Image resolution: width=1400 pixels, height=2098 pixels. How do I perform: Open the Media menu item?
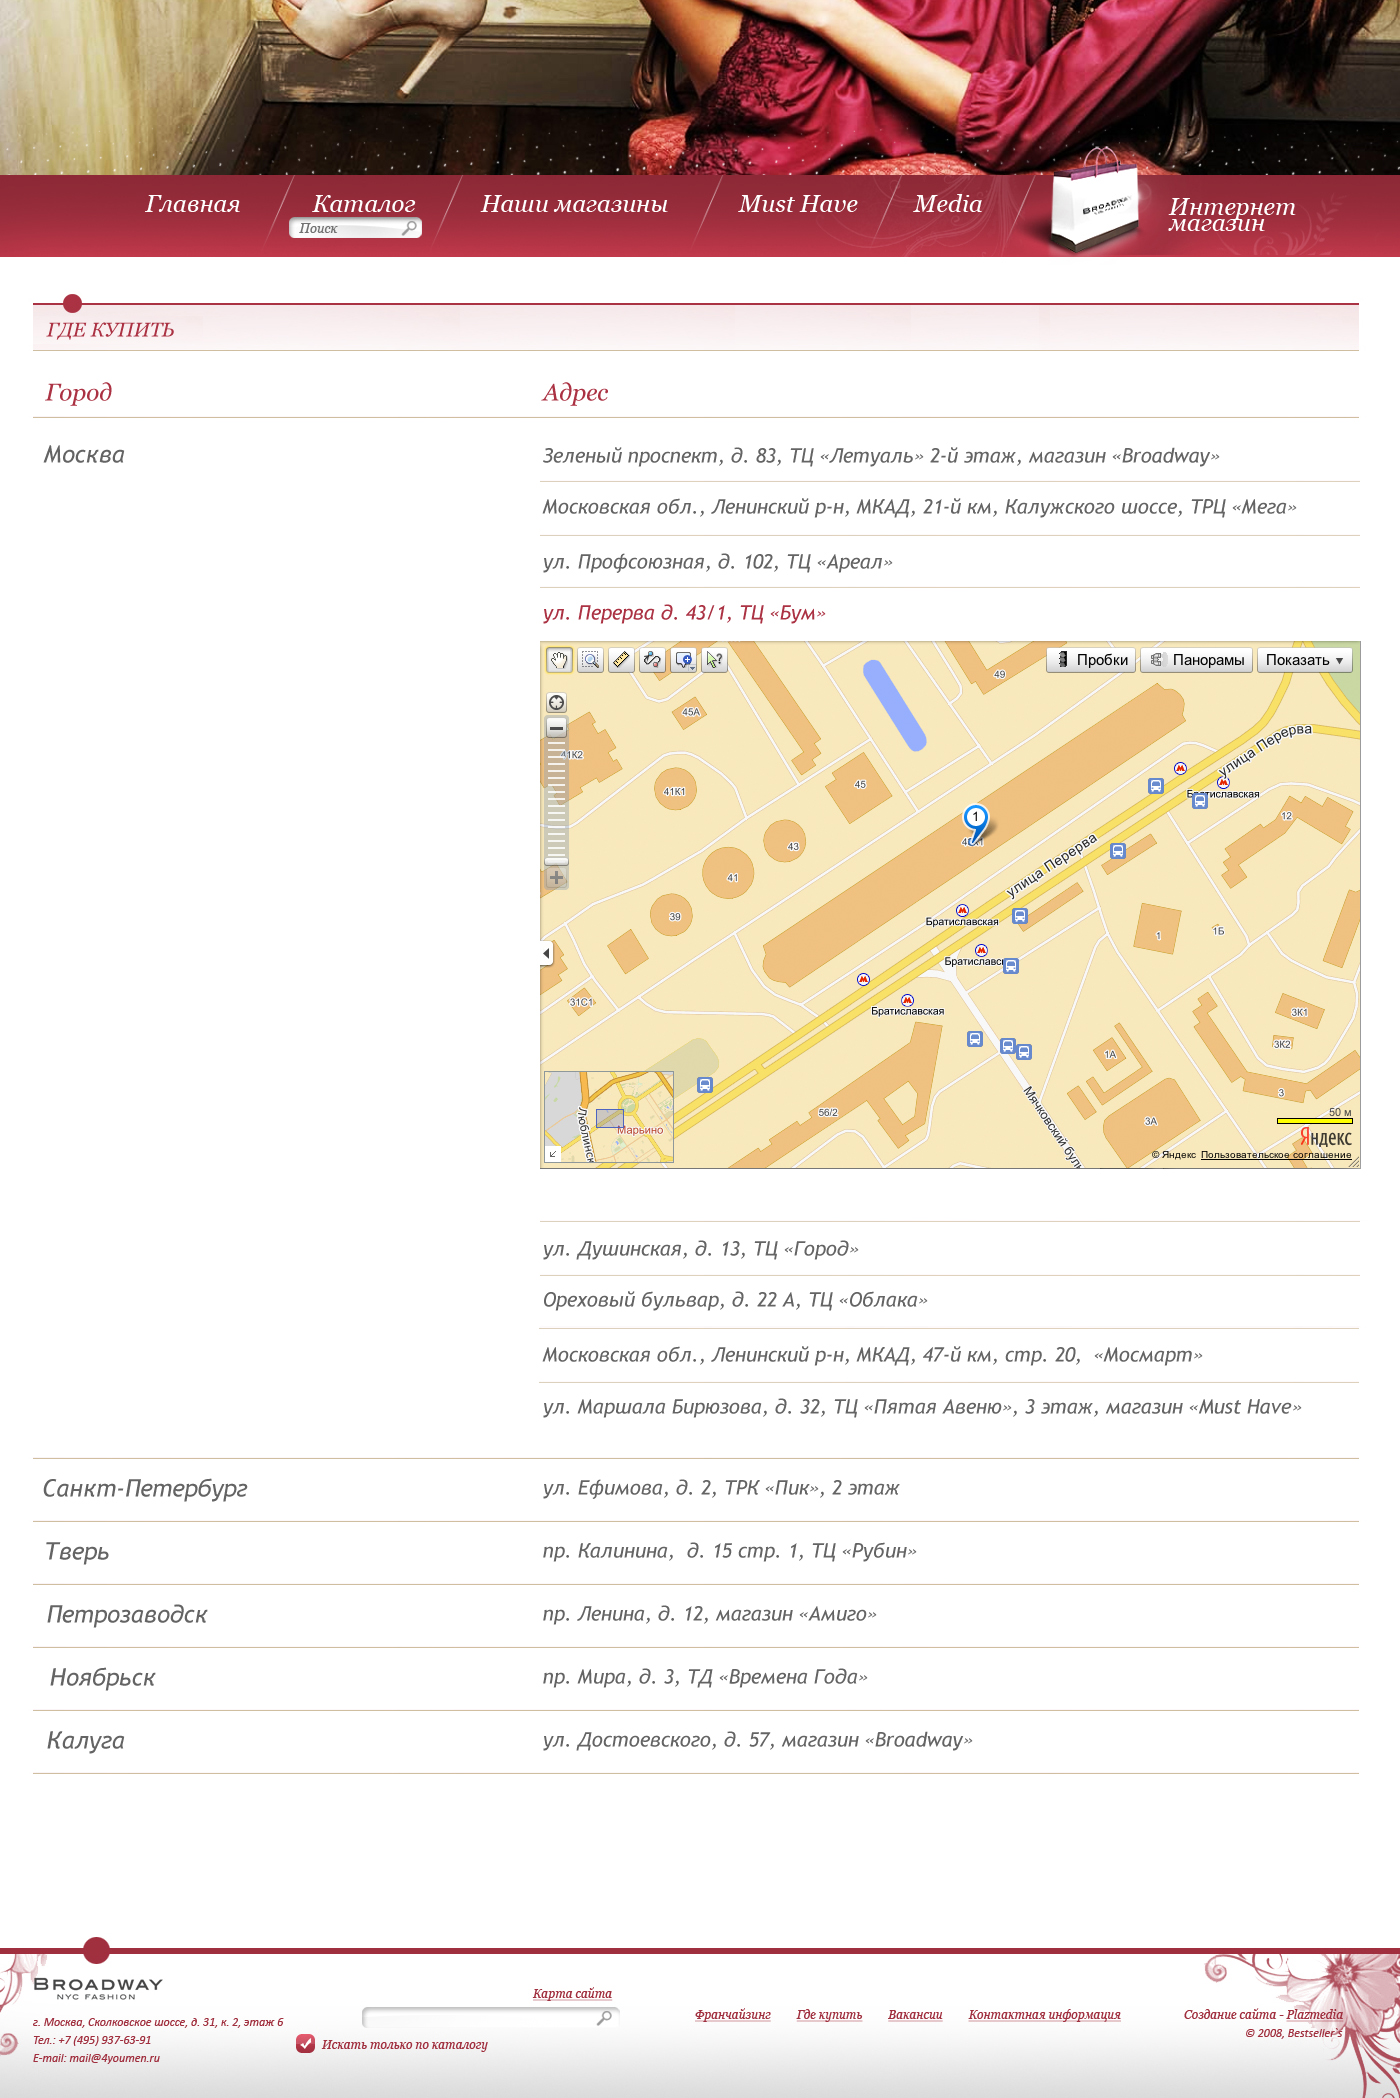pyautogui.click(x=948, y=204)
